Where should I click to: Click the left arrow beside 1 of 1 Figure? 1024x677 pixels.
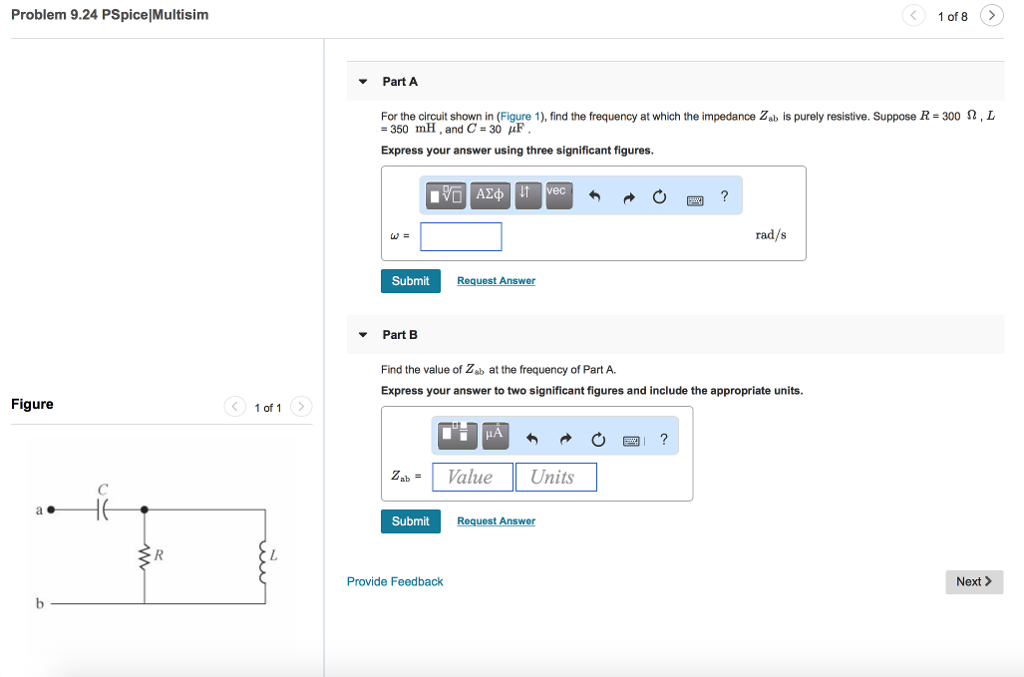(x=234, y=407)
